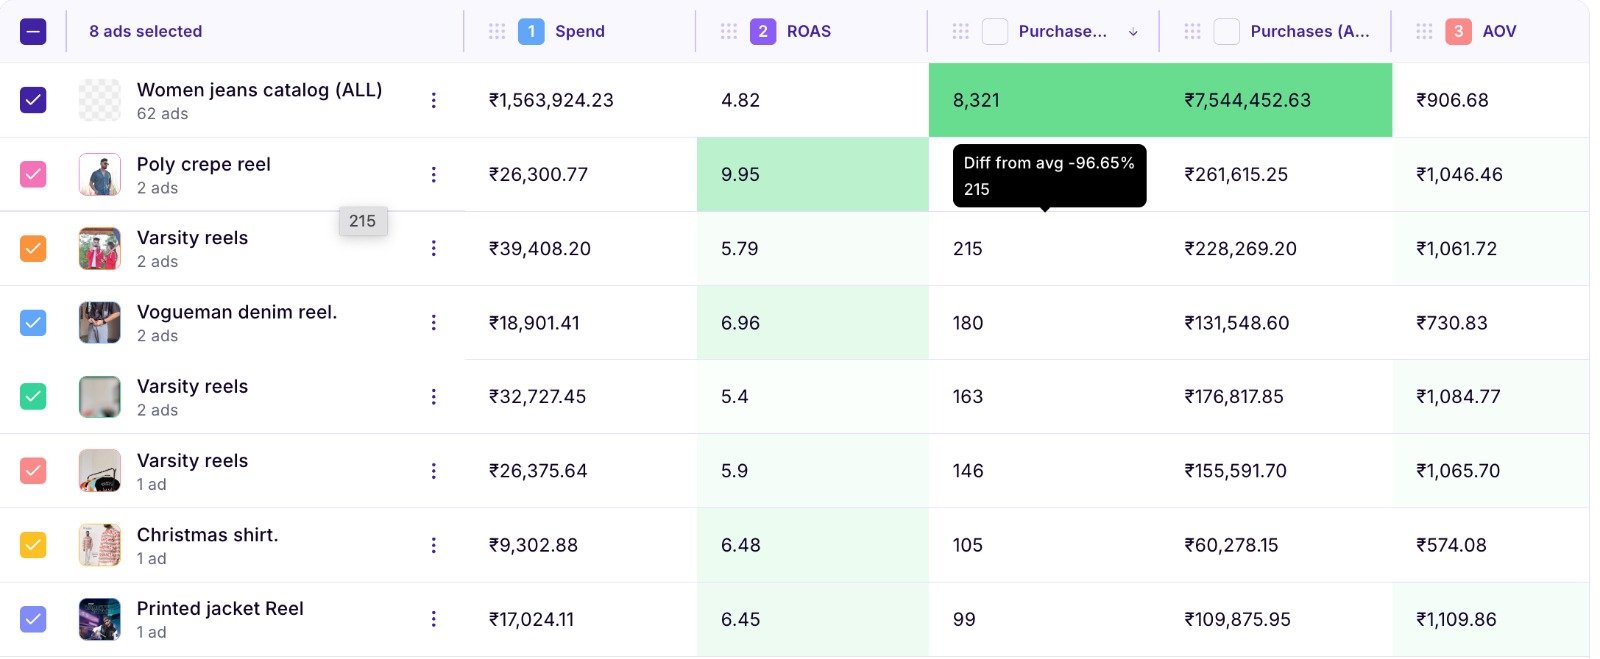Sort by the Spend column header
The image size is (1600, 659).
(x=580, y=32)
